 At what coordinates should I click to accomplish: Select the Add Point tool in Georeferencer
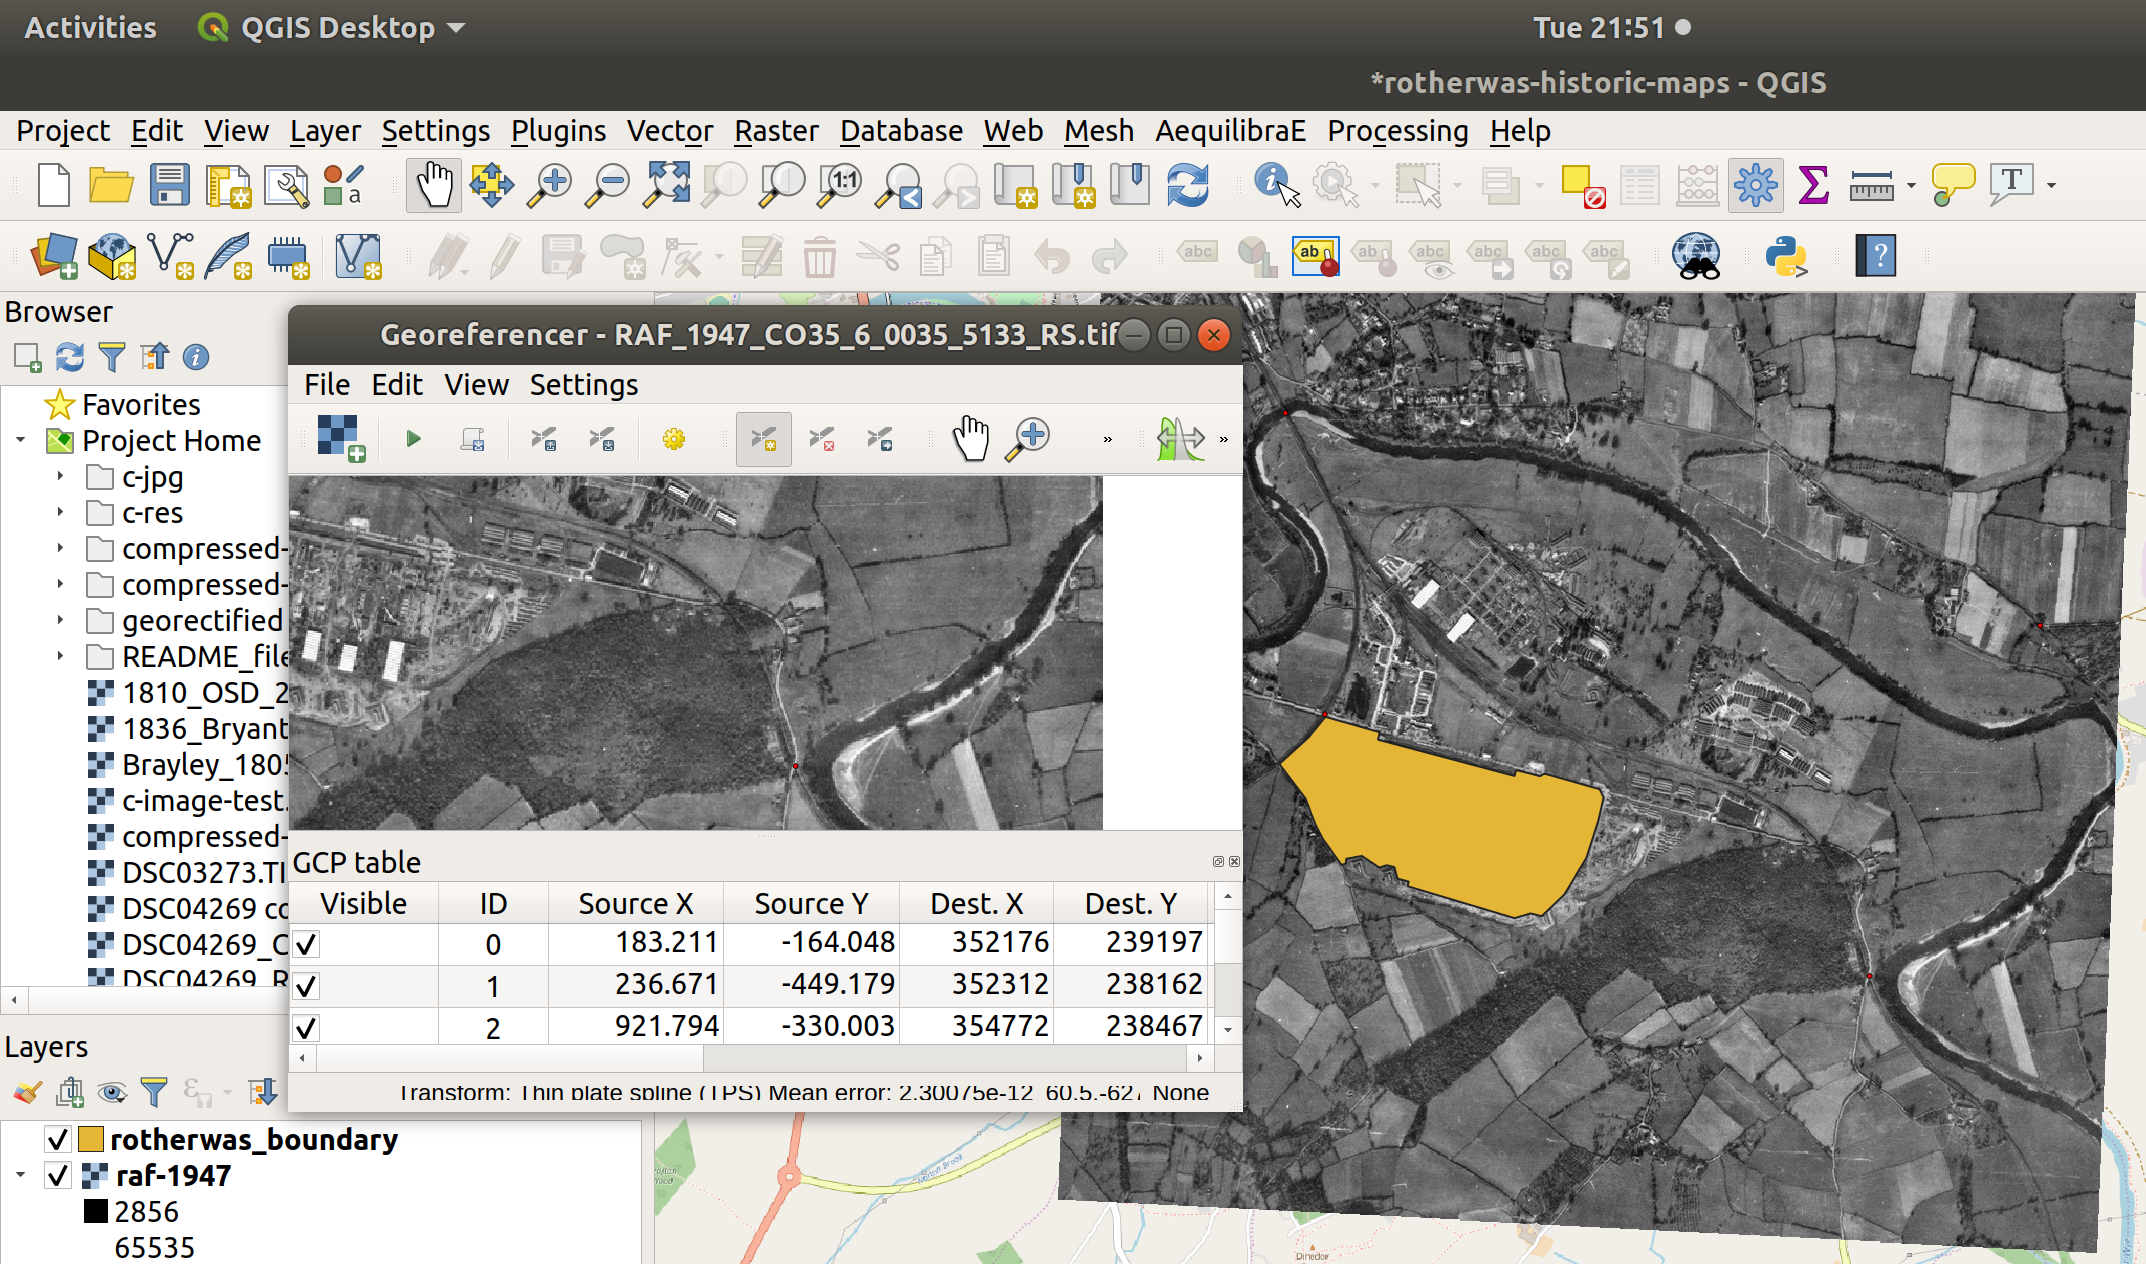[763, 439]
